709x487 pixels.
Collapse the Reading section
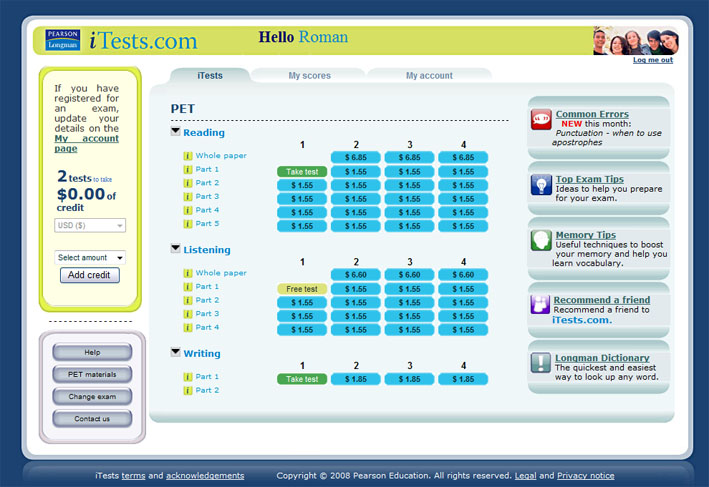pyautogui.click(x=176, y=131)
